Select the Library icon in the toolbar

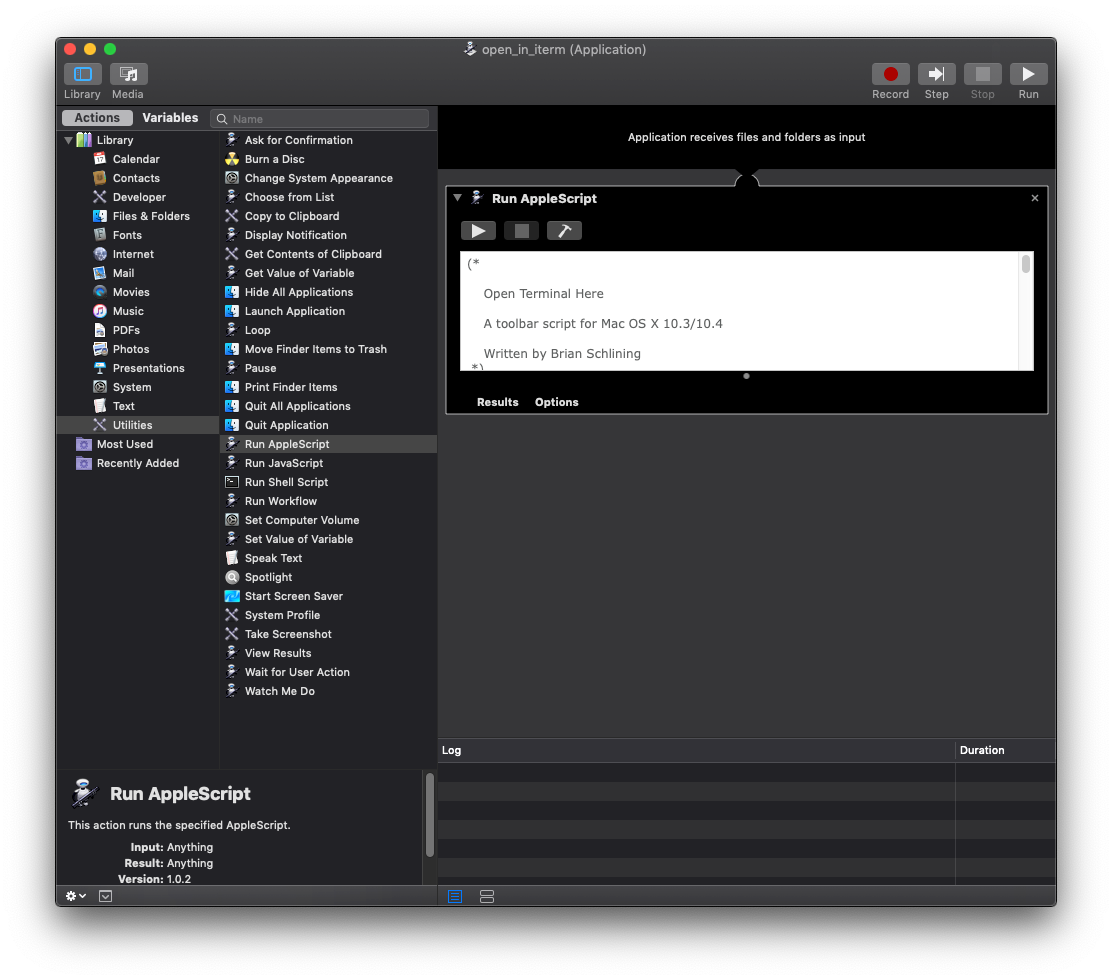pyautogui.click(x=82, y=75)
